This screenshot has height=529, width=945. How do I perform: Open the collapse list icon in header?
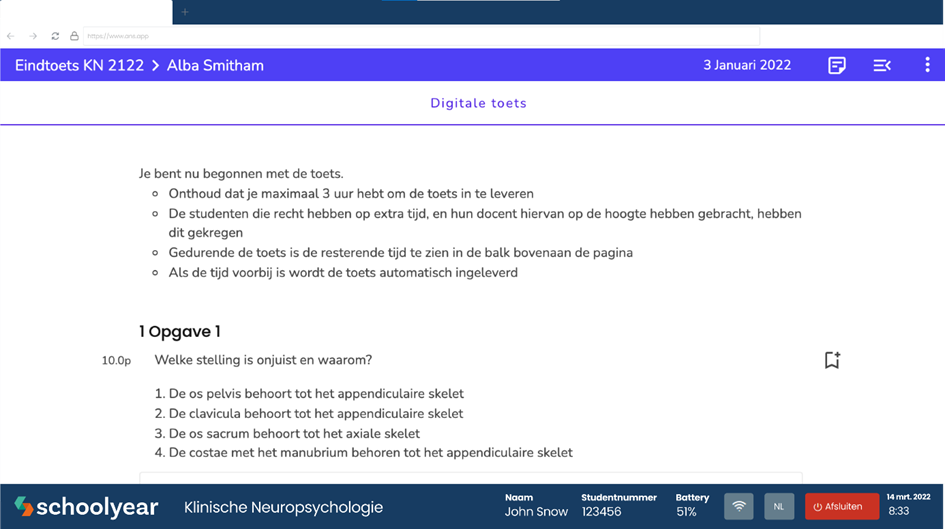882,66
